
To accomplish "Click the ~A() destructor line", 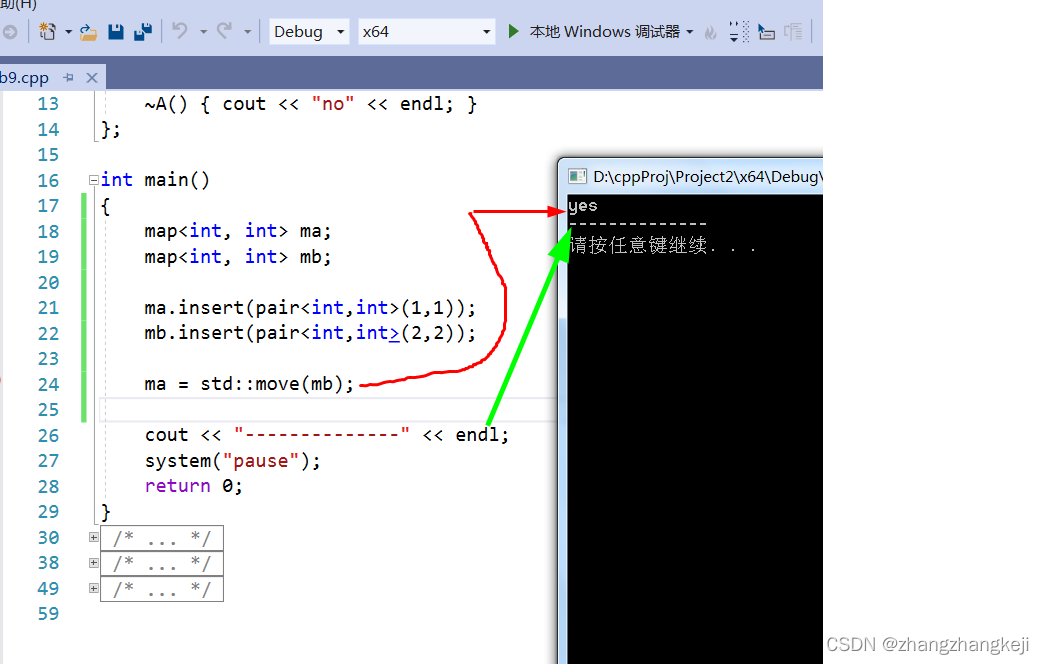I will tap(310, 104).
